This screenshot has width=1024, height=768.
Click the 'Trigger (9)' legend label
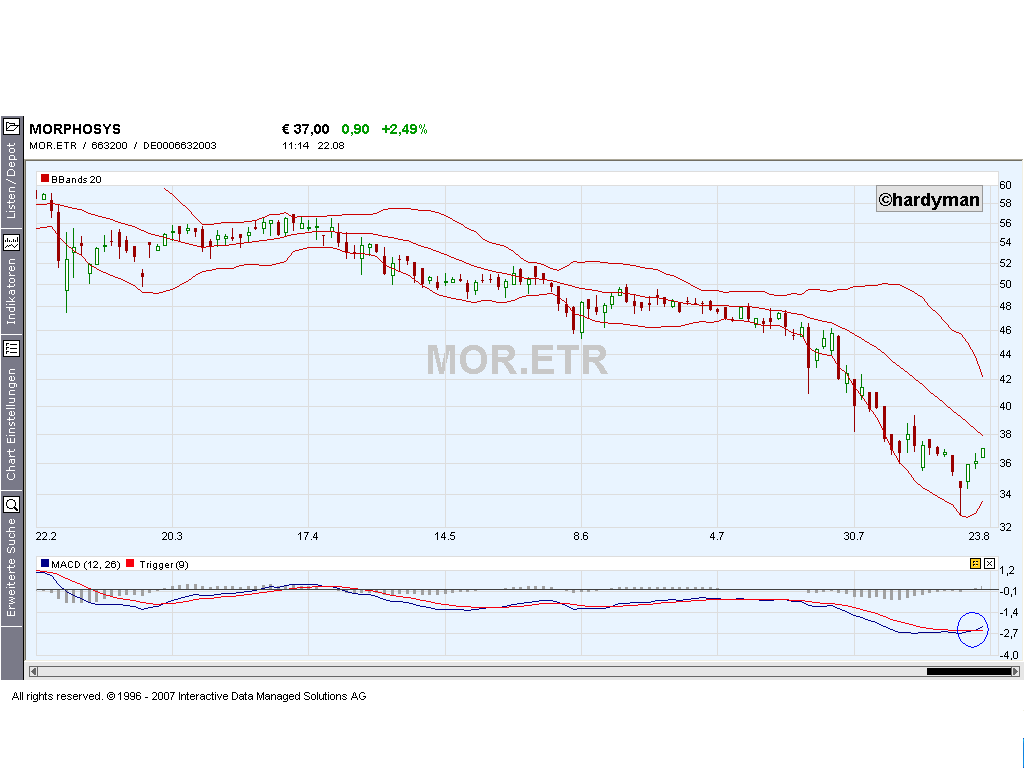(164, 565)
